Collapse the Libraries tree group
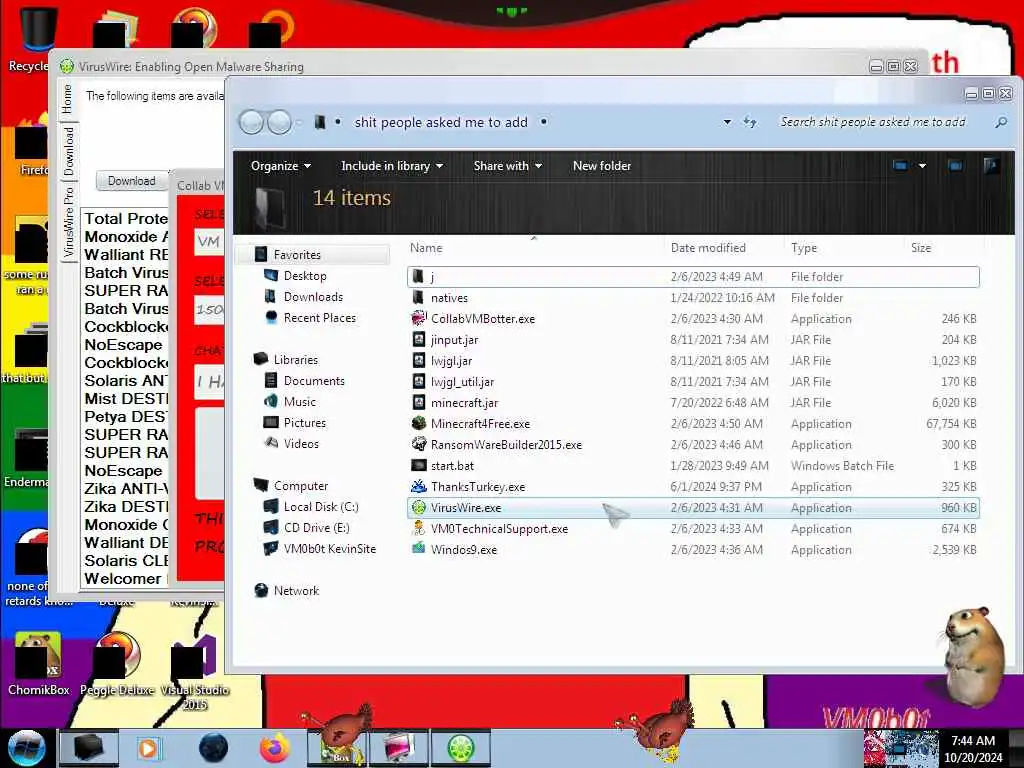The height and width of the screenshot is (768, 1024). (296, 360)
